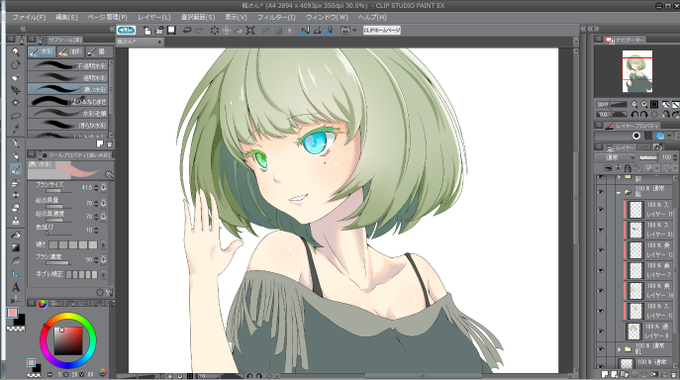680x380 pixels.
Task: Open the レイヤー(L) menu
Action: point(154,17)
